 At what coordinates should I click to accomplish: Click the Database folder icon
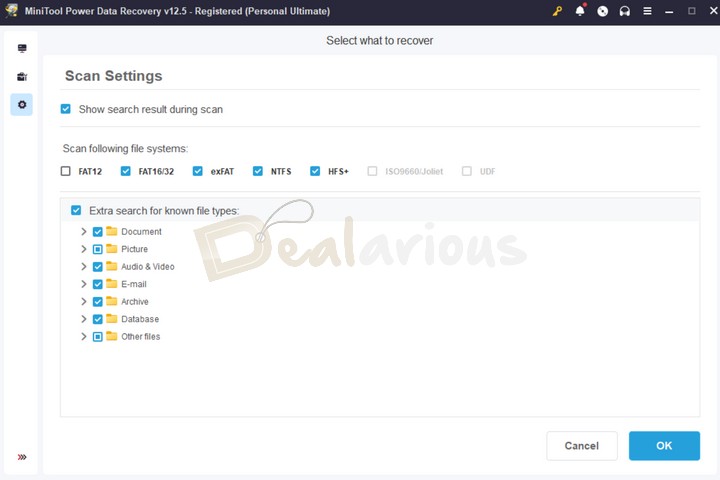click(112, 318)
